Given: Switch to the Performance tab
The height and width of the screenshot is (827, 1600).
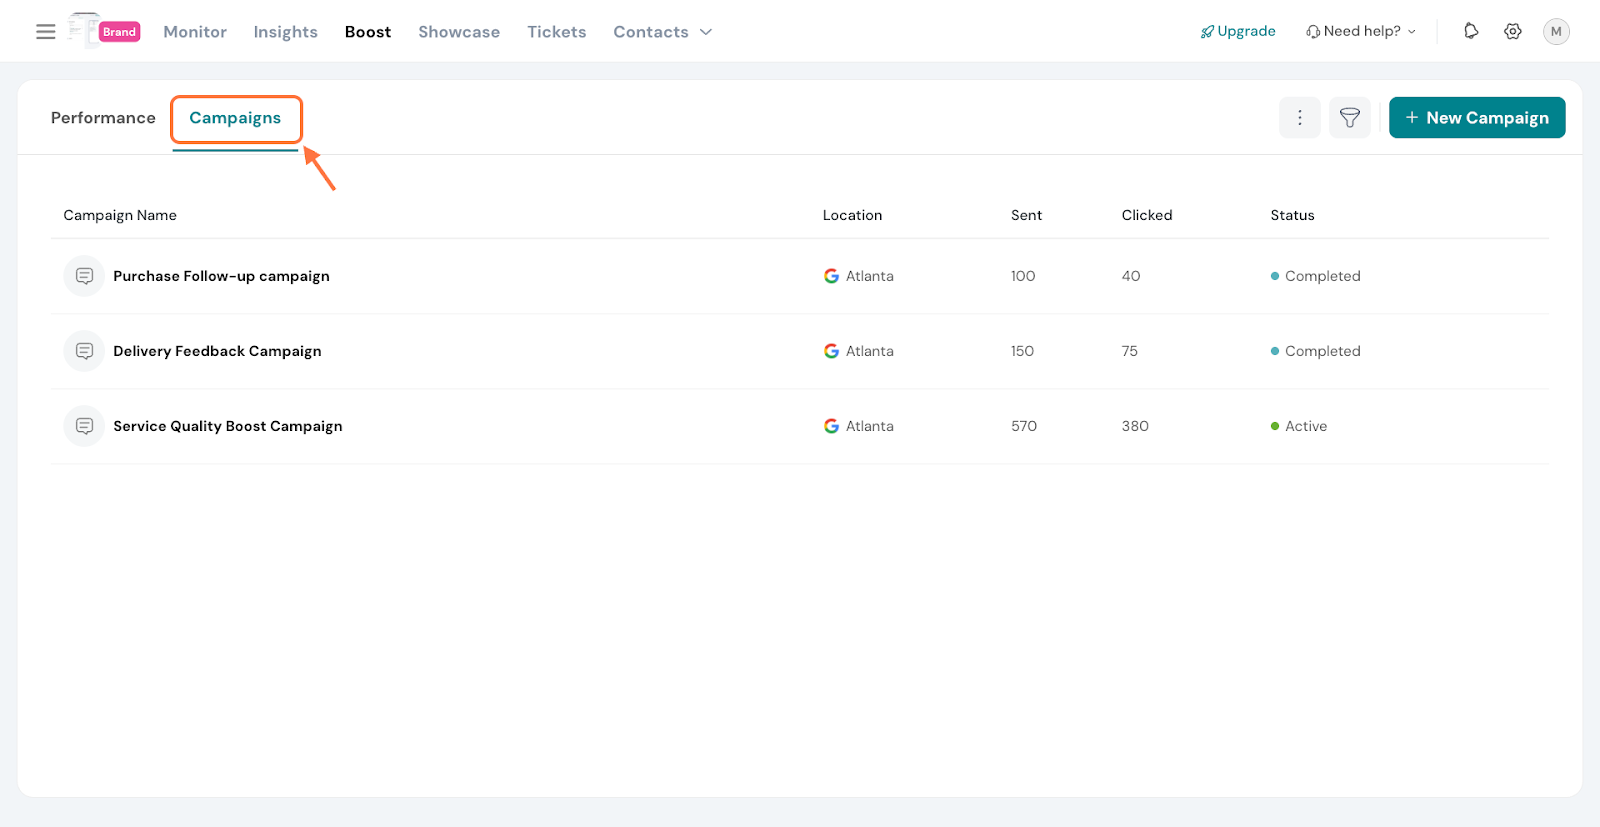Looking at the screenshot, I should tap(103, 118).
